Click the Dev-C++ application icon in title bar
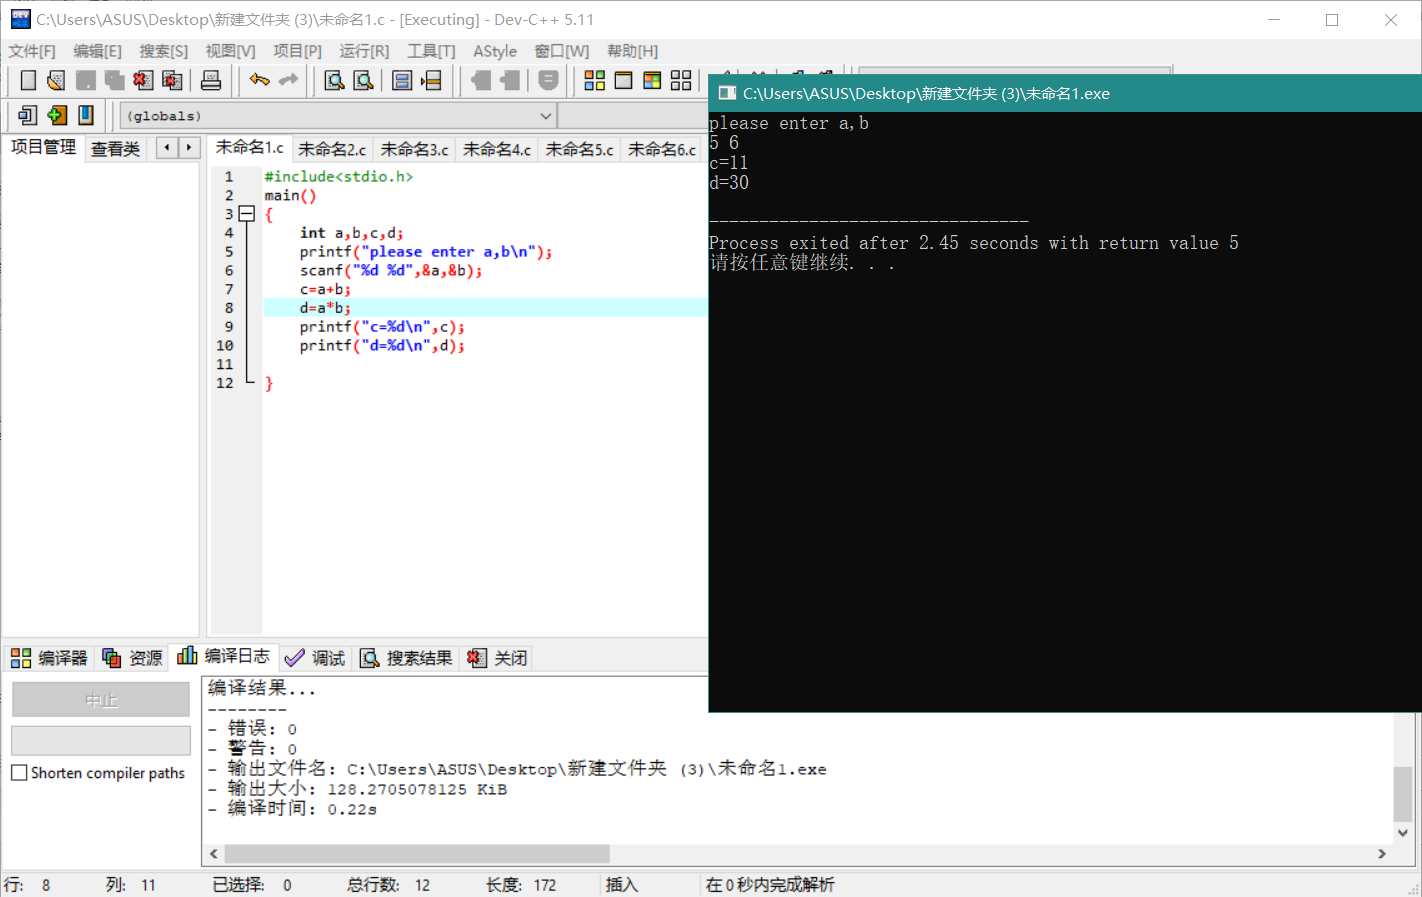Image resolution: width=1422 pixels, height=897 pixels. click(x=20, y=19)
